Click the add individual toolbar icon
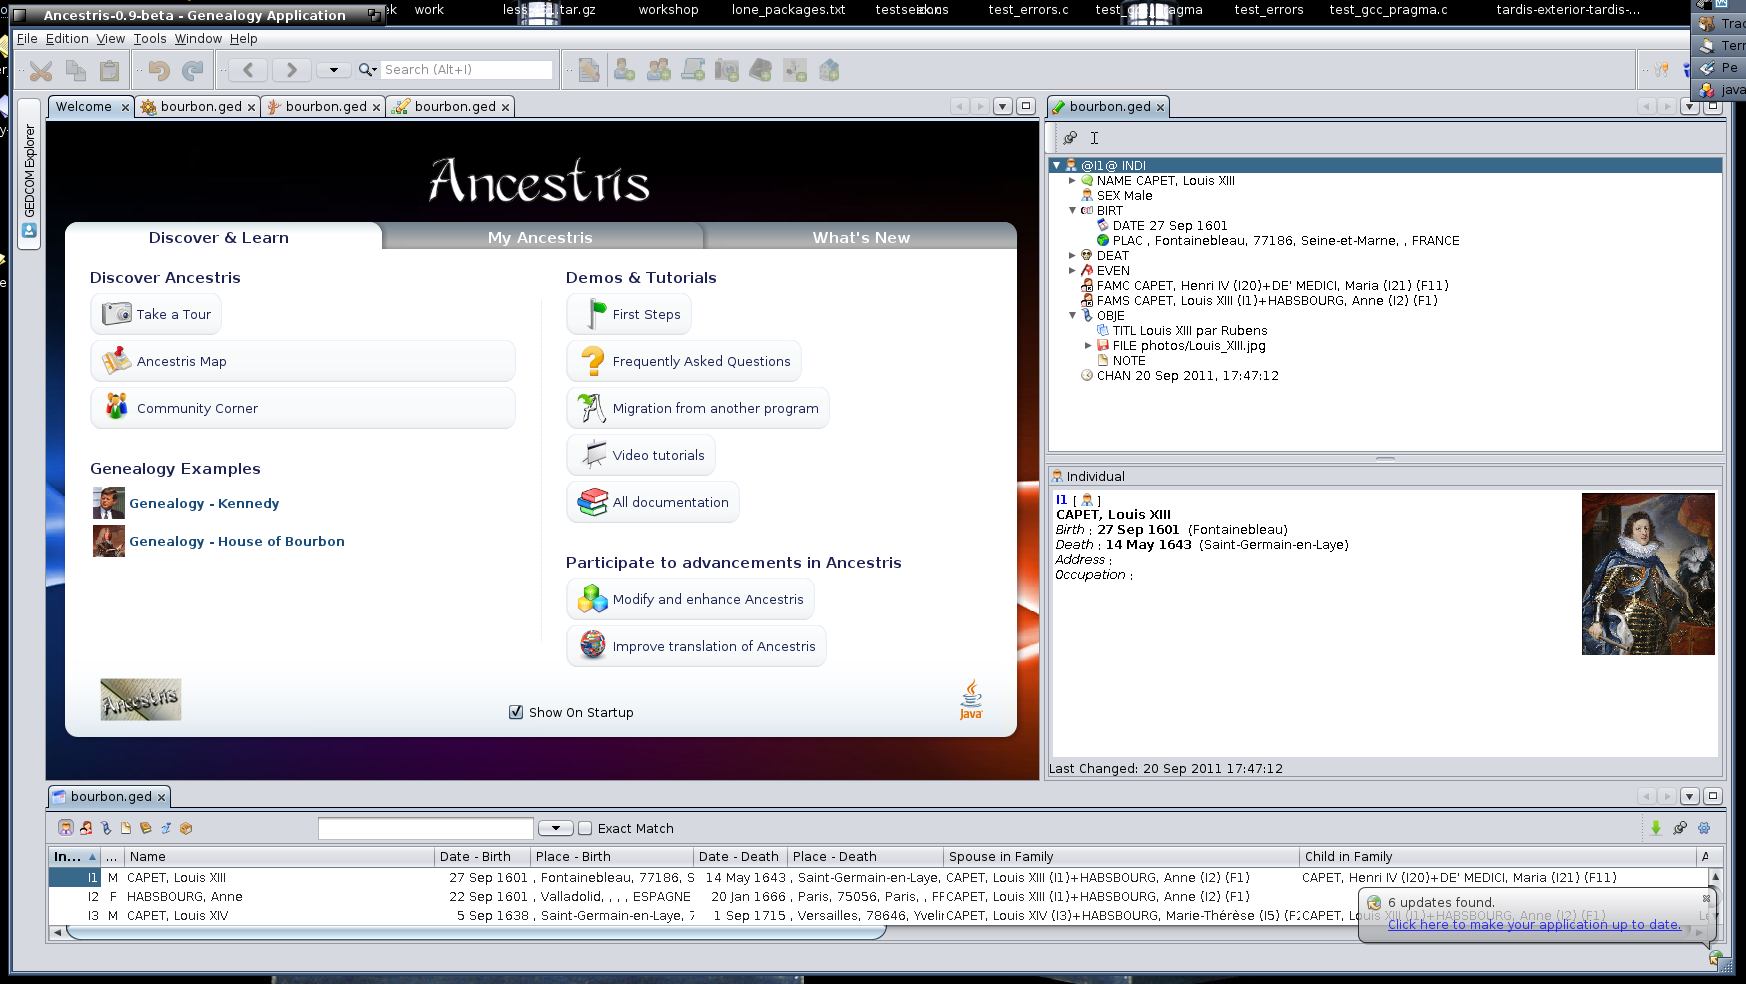Screen dimensions: 1746x984 (625, 70)
